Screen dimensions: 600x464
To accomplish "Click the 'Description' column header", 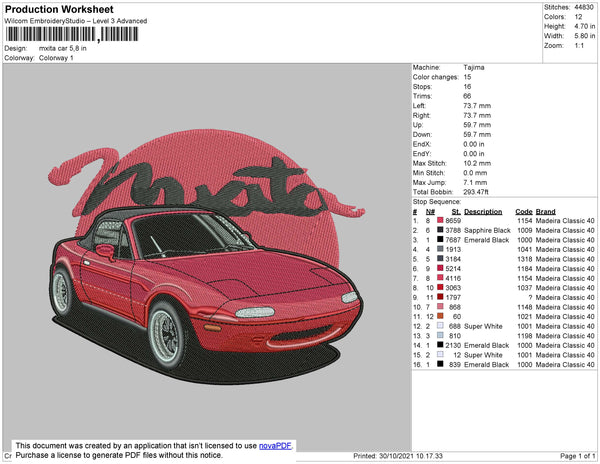I will coord(483,212).
